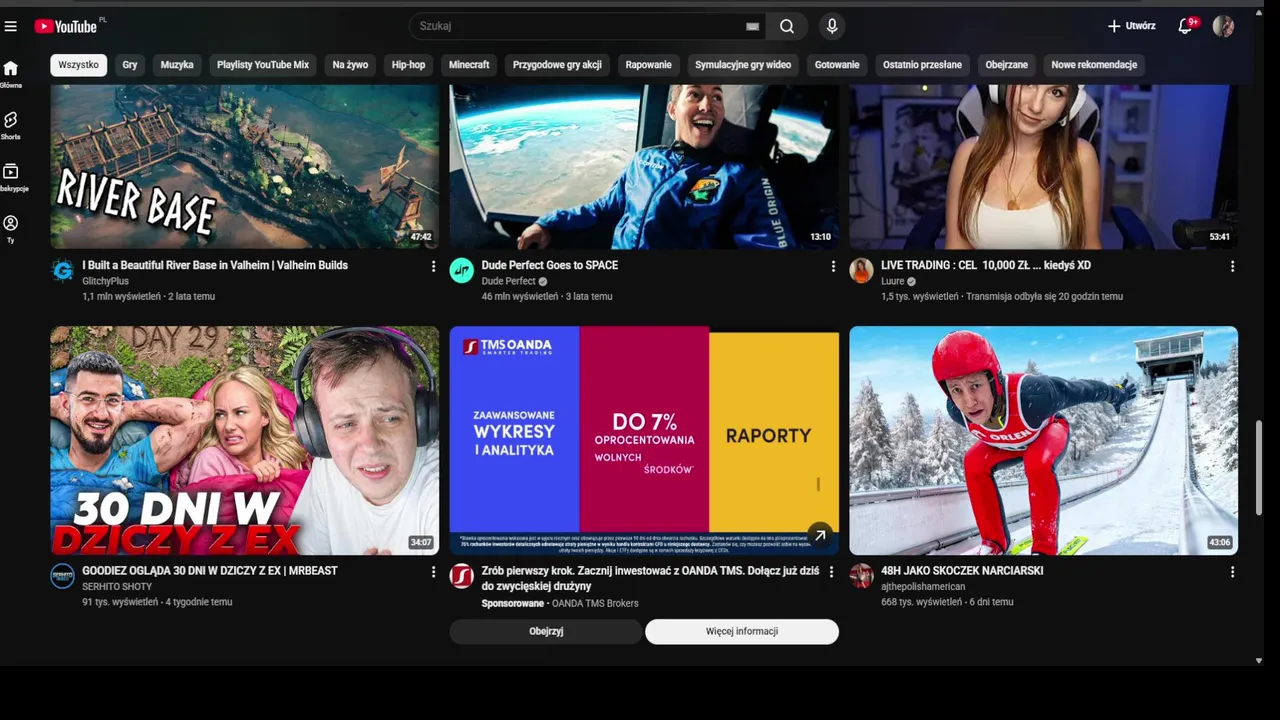This screenshot has width=1280, height=720.
Task: Click the scrollbar down arrow
Action: click(1259, 661)
